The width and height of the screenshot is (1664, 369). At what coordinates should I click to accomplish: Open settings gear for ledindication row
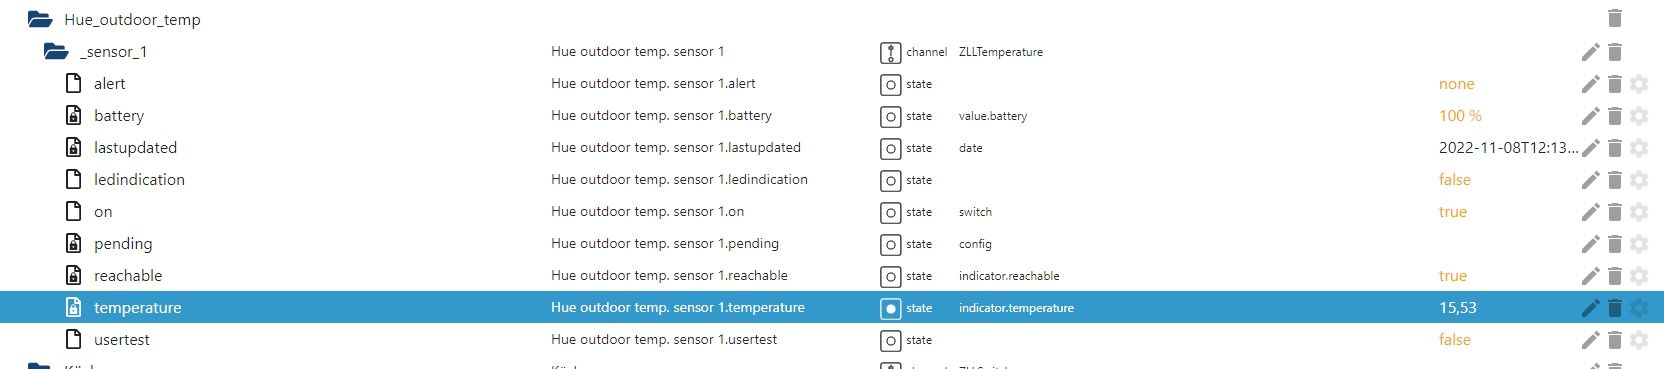coord(1639,180)
